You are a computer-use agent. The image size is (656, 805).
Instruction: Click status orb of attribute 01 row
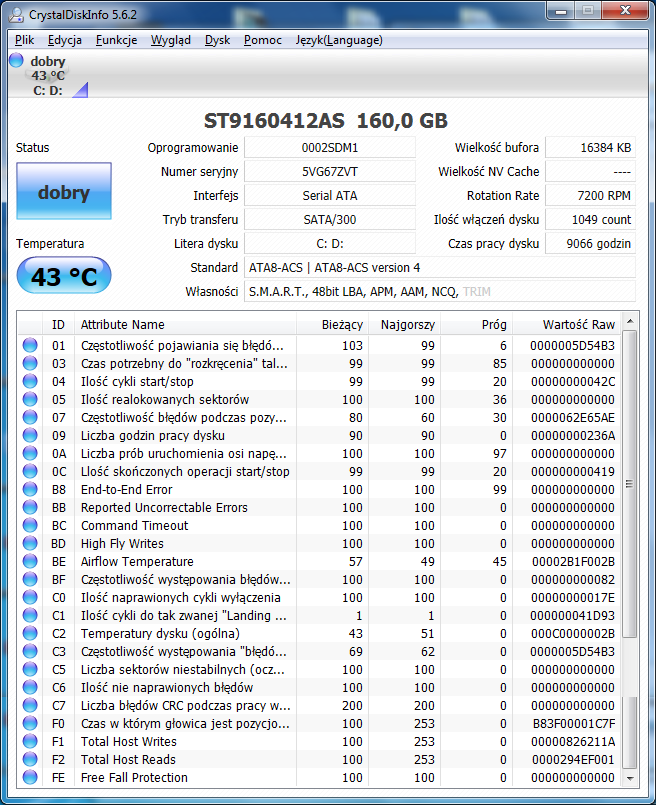tap(30, 345)
